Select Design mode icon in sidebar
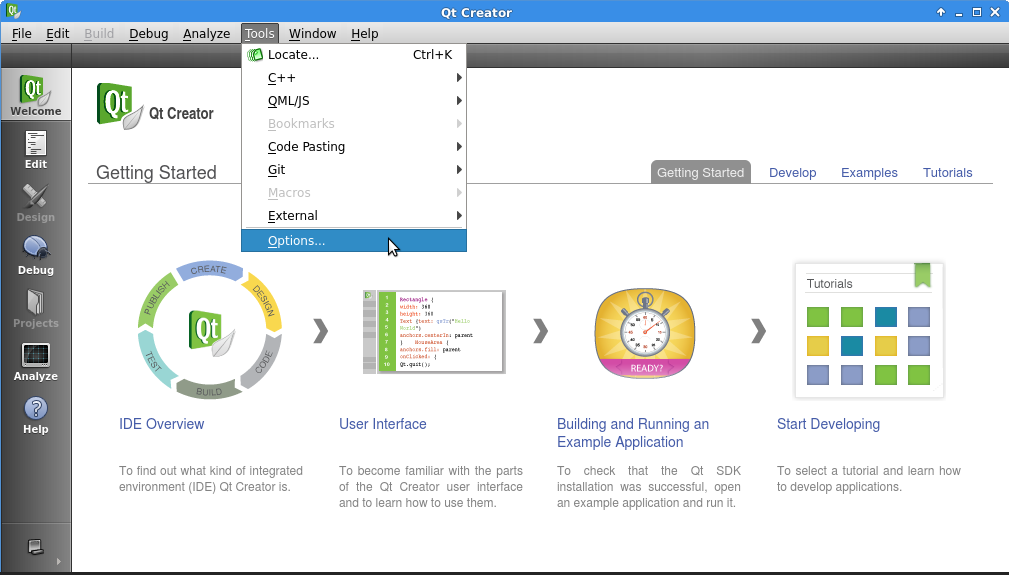1009x575 pixels. pyautogui.click(x=35, y=203)
